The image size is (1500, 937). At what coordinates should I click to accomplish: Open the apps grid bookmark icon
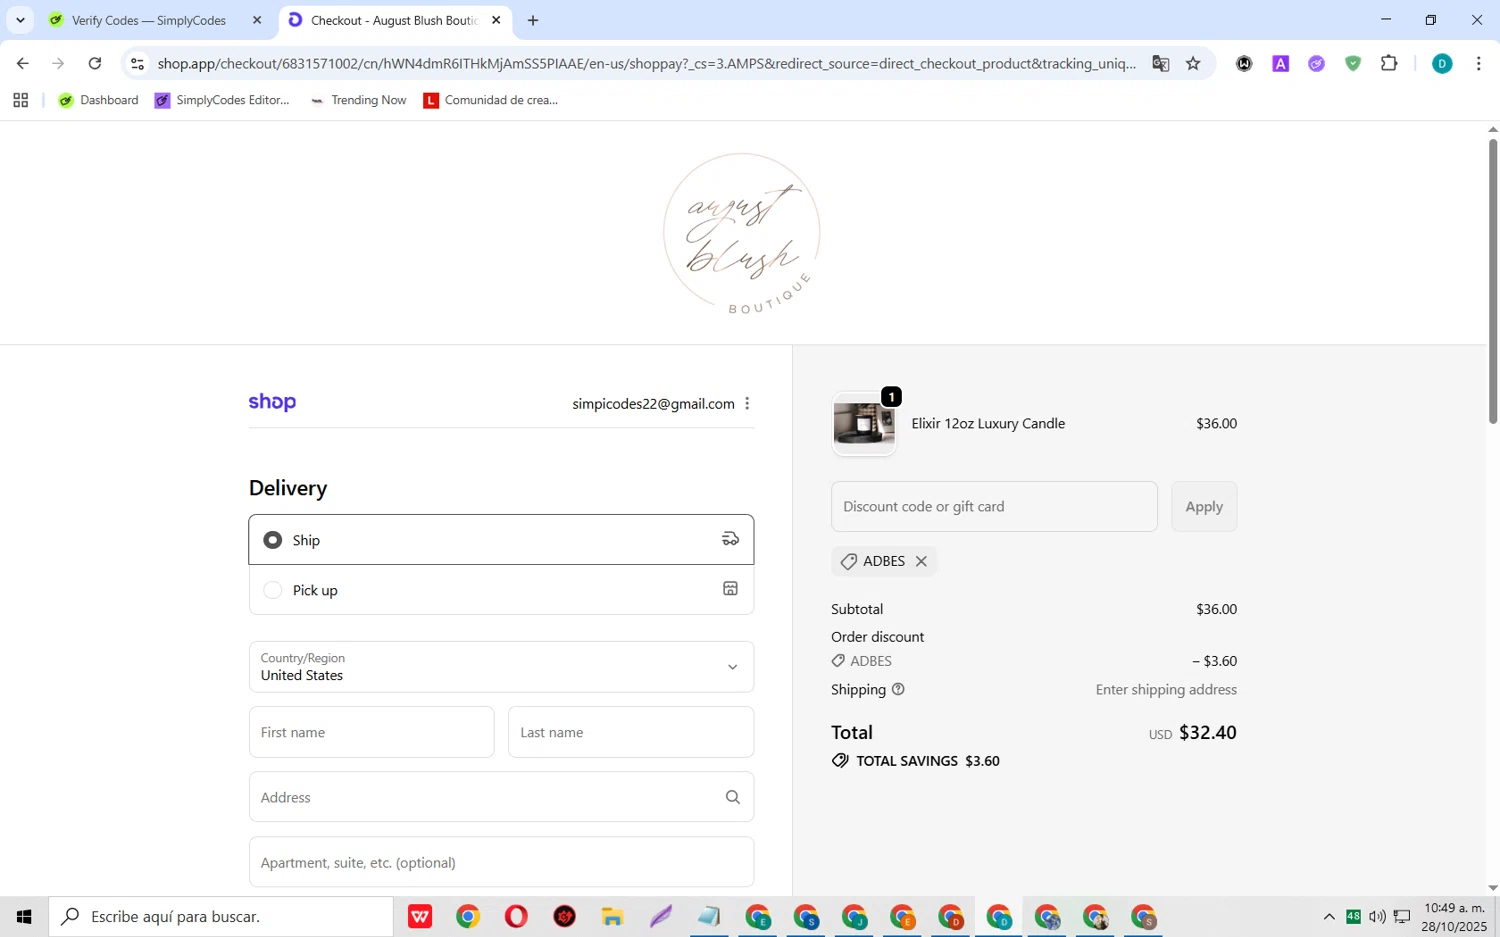click(20, 100)
